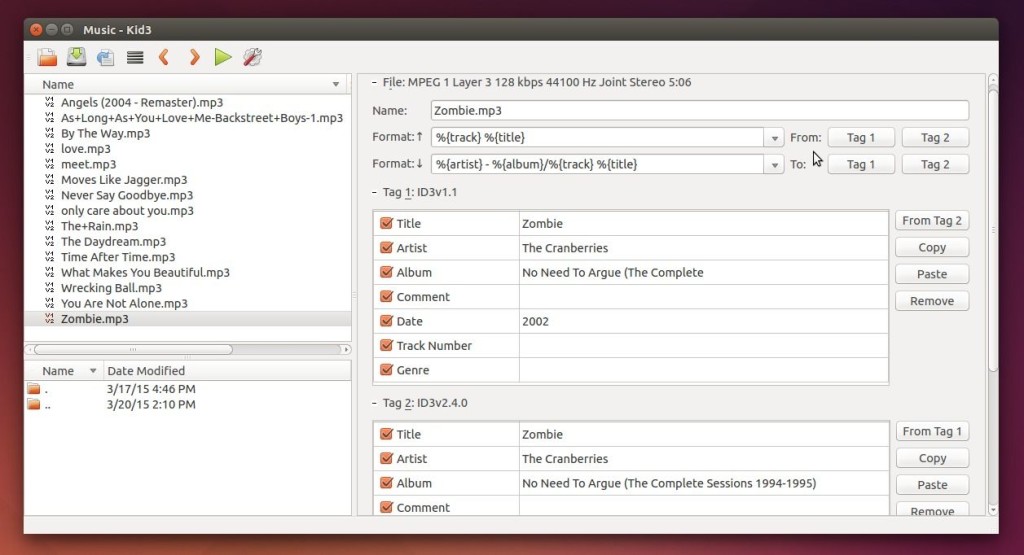This screenshot has height=555, width=1024.
Task: Click the From Tag 2 button
Action: (x=932, y=221)
